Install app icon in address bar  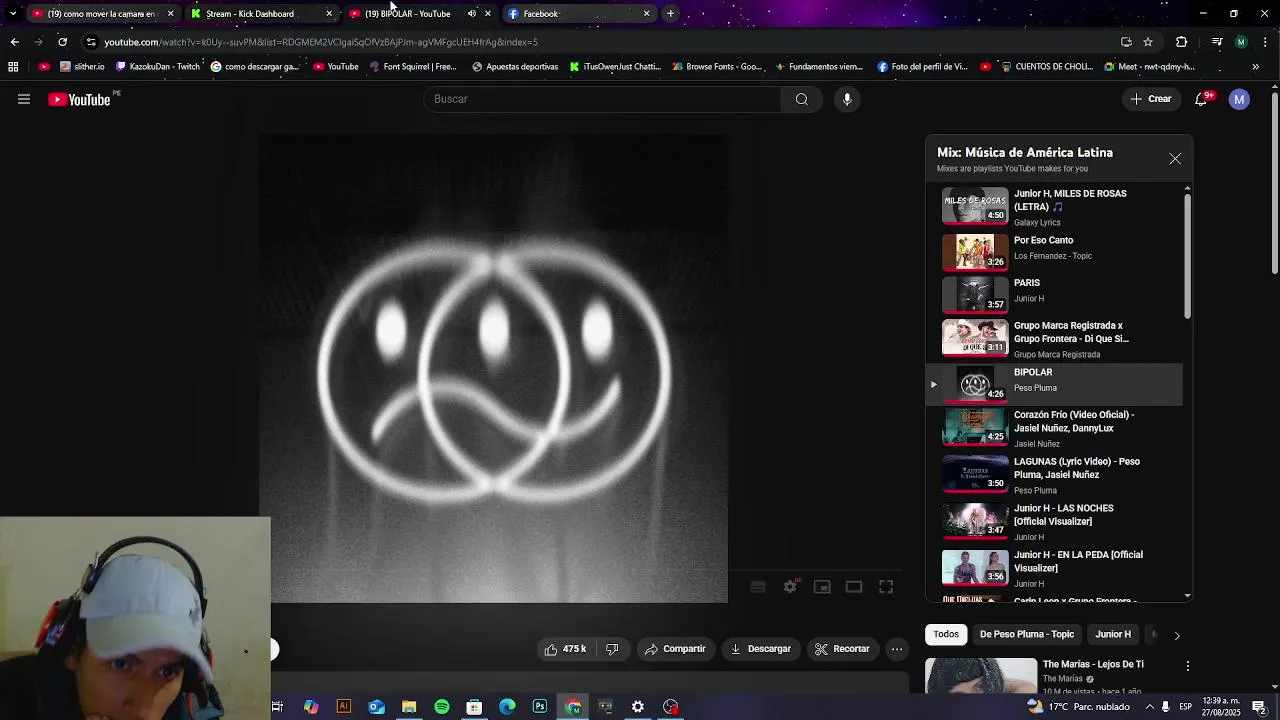(x=1126, y=42)
